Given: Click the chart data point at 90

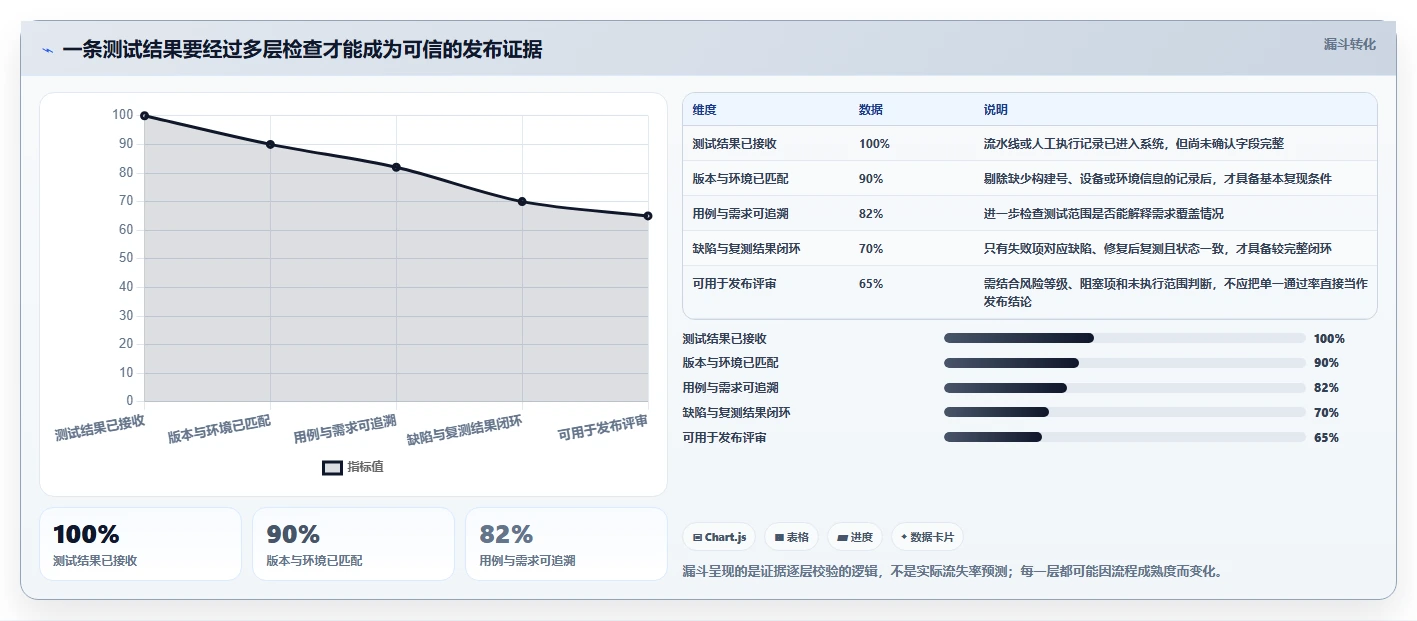Looking at the screenshot, I should [x=270, y=144].
